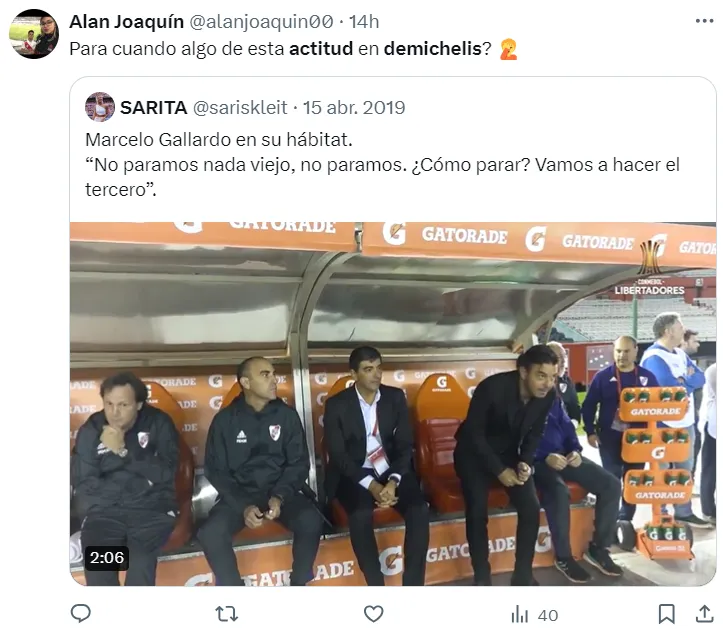
Task: Click the reply speech bubble icon
Action: pos(81,614)
